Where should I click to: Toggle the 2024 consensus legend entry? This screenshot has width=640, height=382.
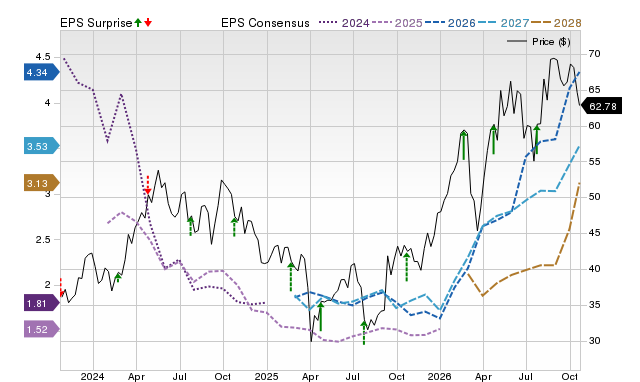click(344, 23)
